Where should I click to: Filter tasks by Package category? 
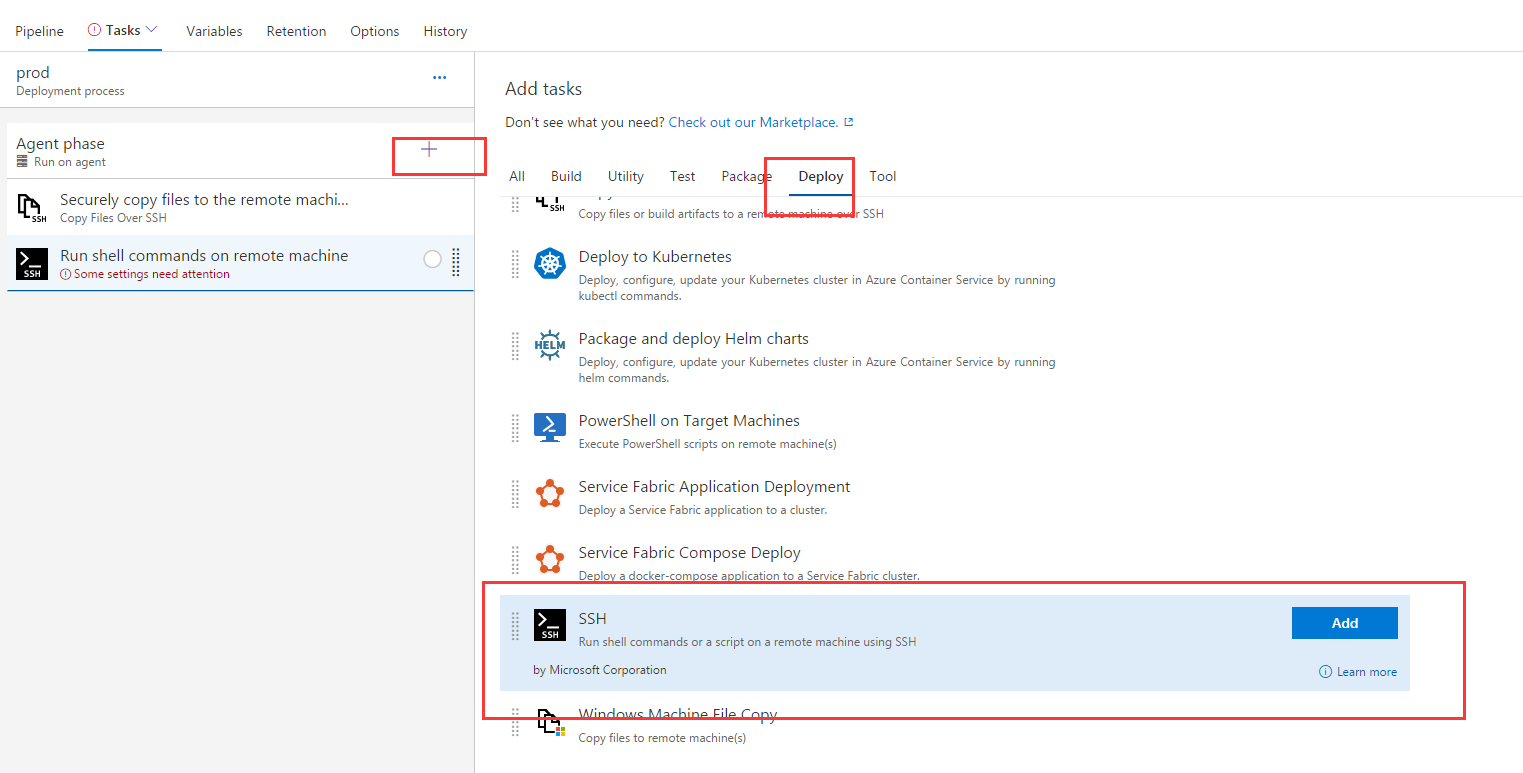[747, 176]
